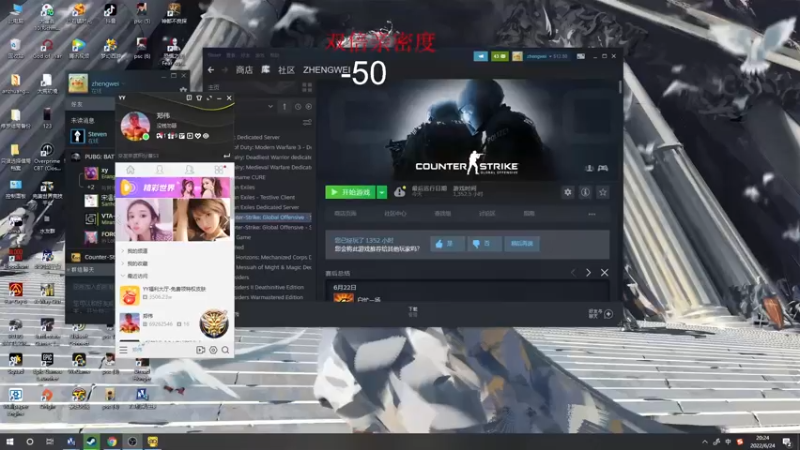Image resolution: width=800 pixels, height=450 pixels.
Task: Click the Steam icon on the taskbar
Action: pyautogui.click(x=91, y=441)
